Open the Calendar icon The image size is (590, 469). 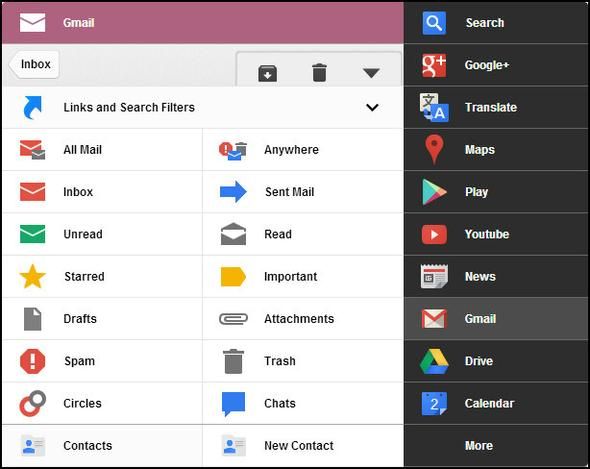click(x=434, y=404)
